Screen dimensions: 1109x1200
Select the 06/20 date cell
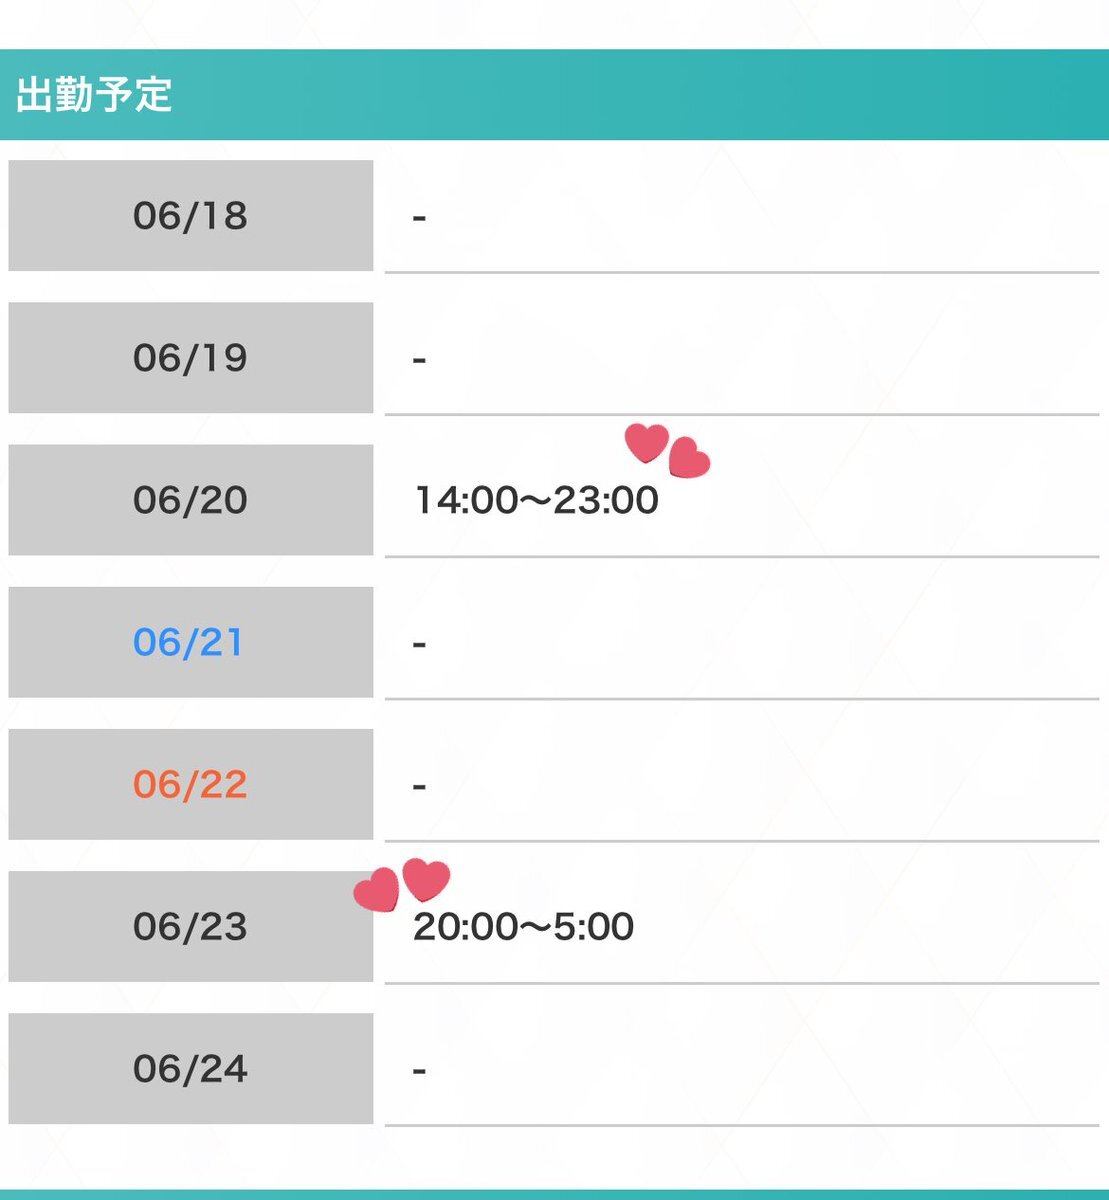coord(191,500)
